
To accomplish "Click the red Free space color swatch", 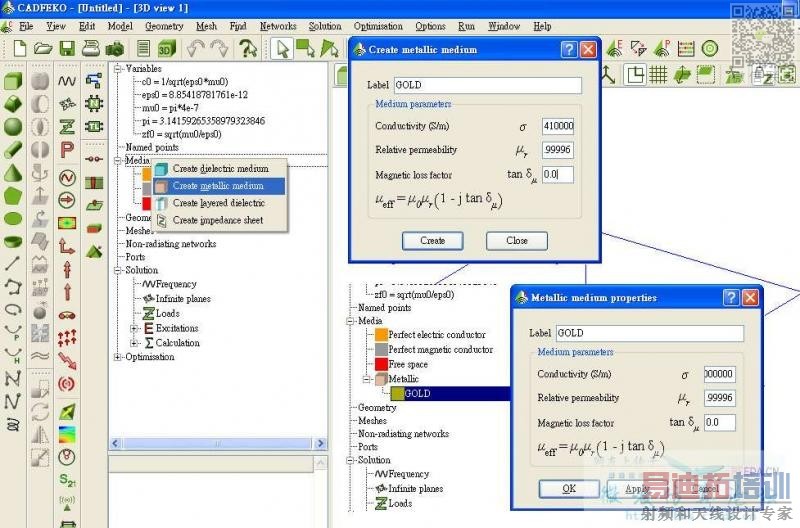I will (x=382, y=364).
